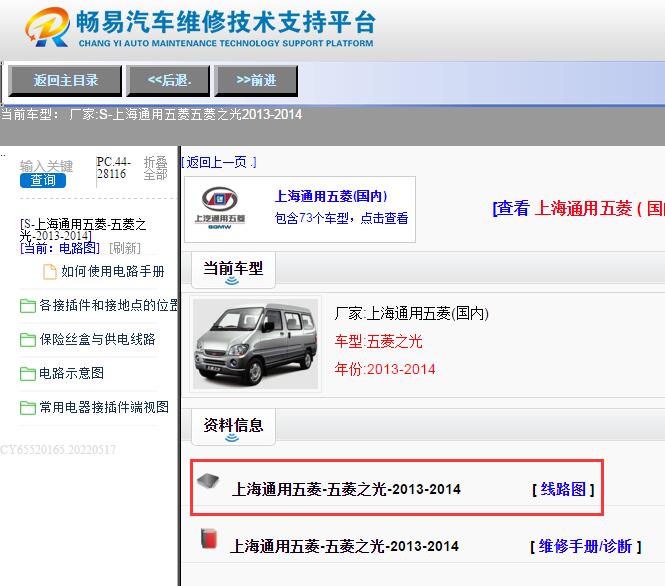Click 折叠全部 to collapse all
The width and height of the screenshot is (665, 586).
pyautogui.click(x=155, y=168)
